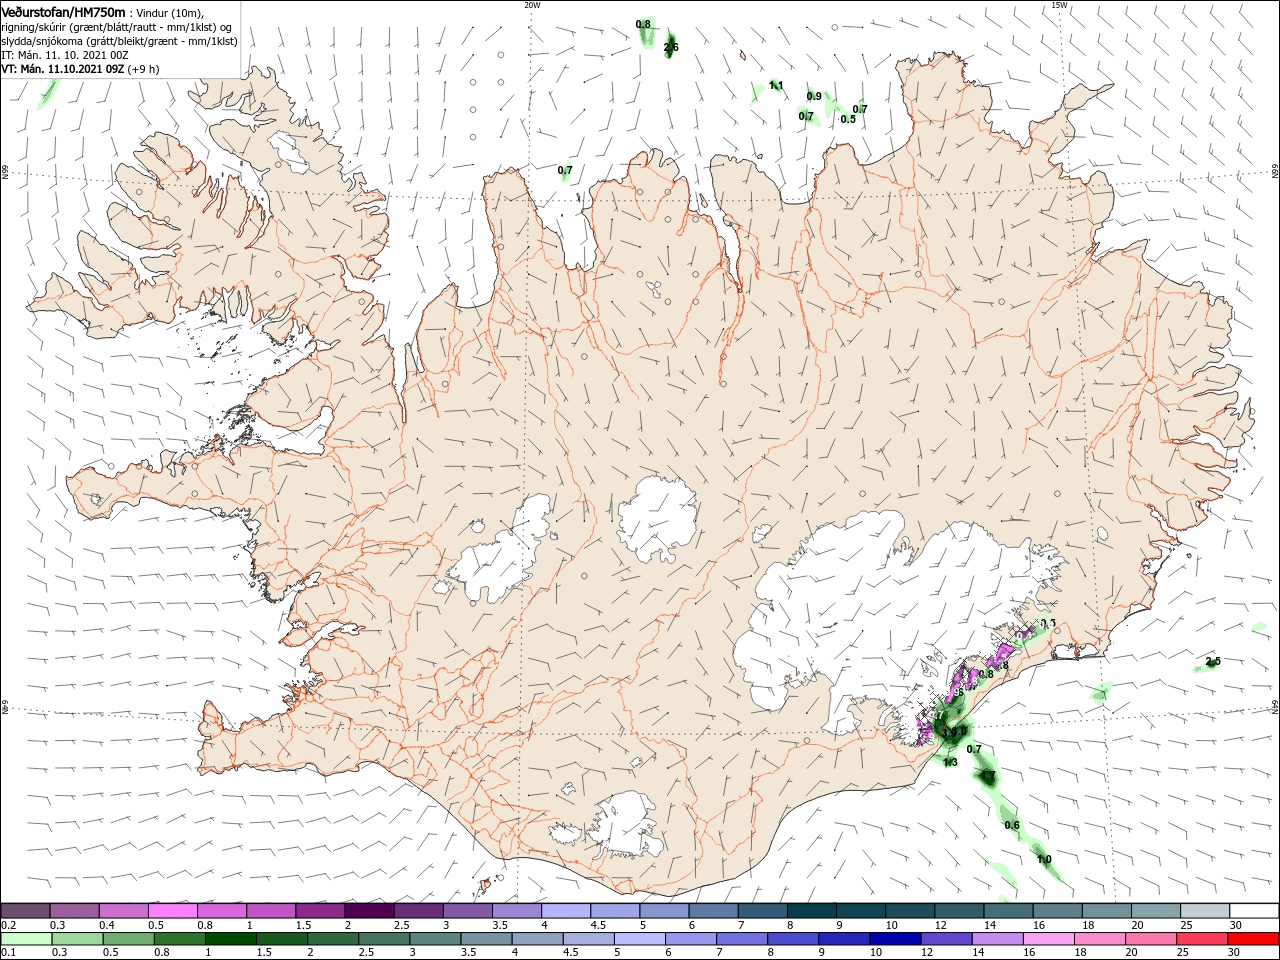This screenshot has height=960, width=1280.
Task: Click the 30 label in the lower legend row
Action: [1235, 952]
